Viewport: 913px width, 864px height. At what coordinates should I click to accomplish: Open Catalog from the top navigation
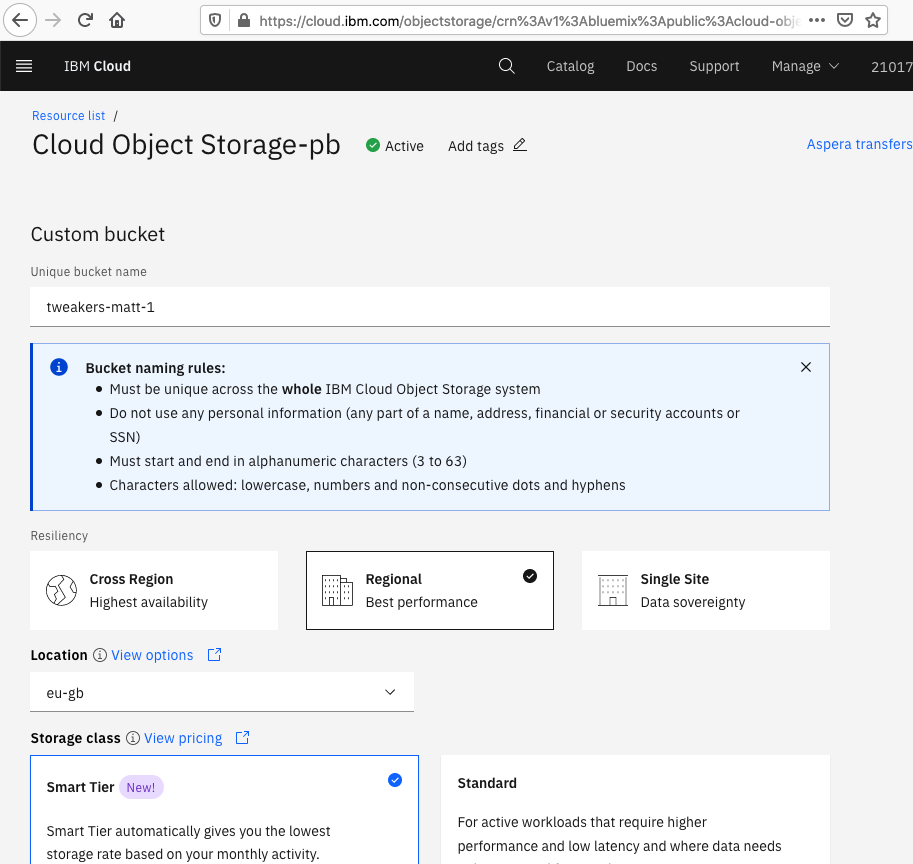(x=570, y=66)
